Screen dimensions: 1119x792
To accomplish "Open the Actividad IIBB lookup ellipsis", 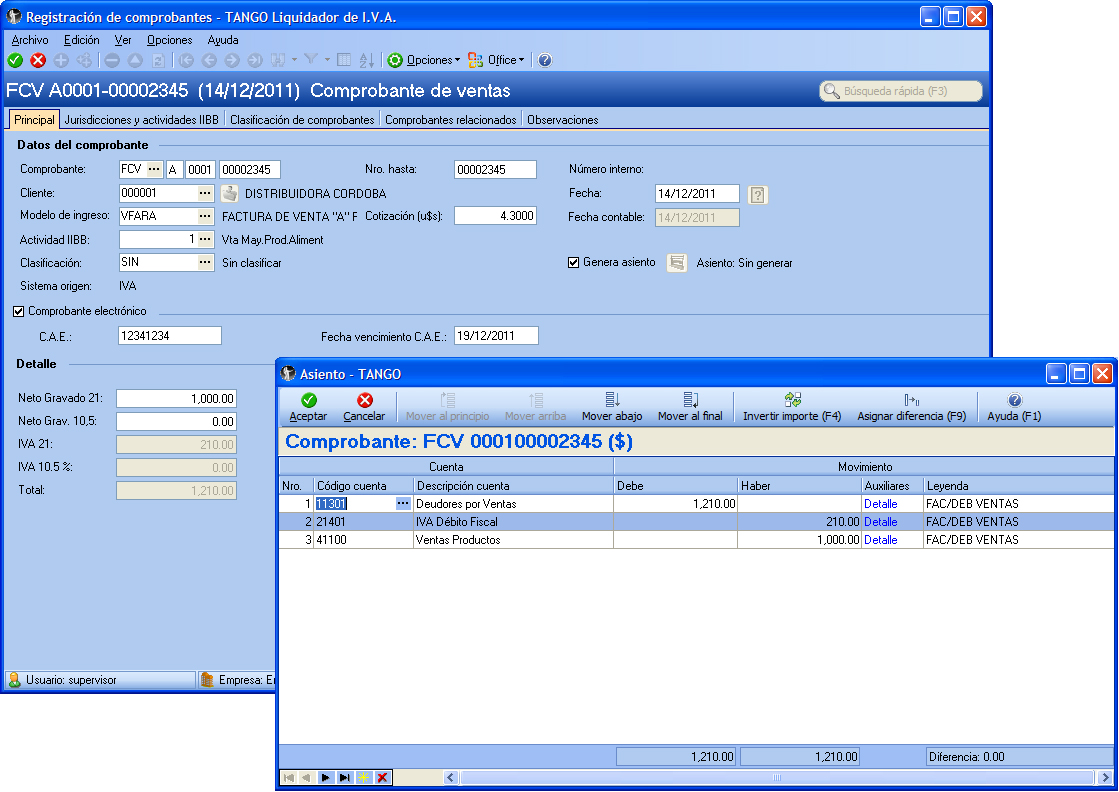I will click(x=205, y=240).
